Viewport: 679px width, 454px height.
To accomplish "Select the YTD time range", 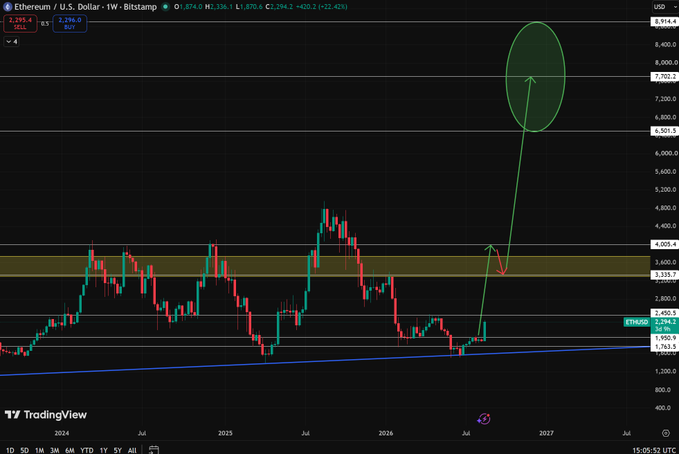I will [x=87, y=451].
